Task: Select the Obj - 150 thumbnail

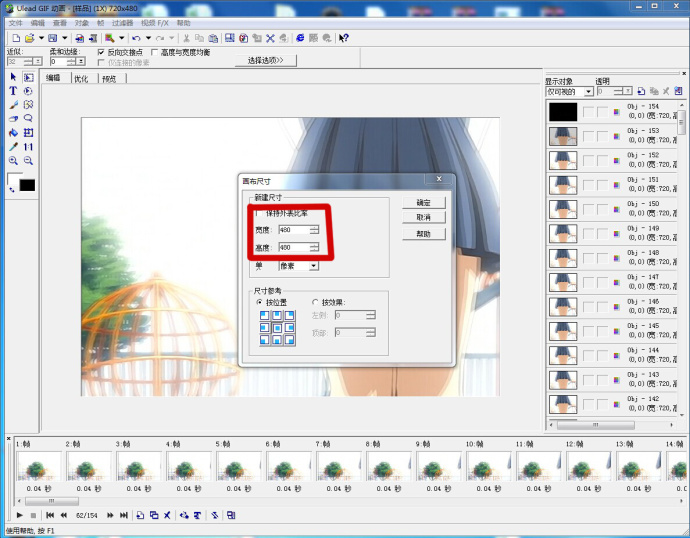Action: coord(563,209)
